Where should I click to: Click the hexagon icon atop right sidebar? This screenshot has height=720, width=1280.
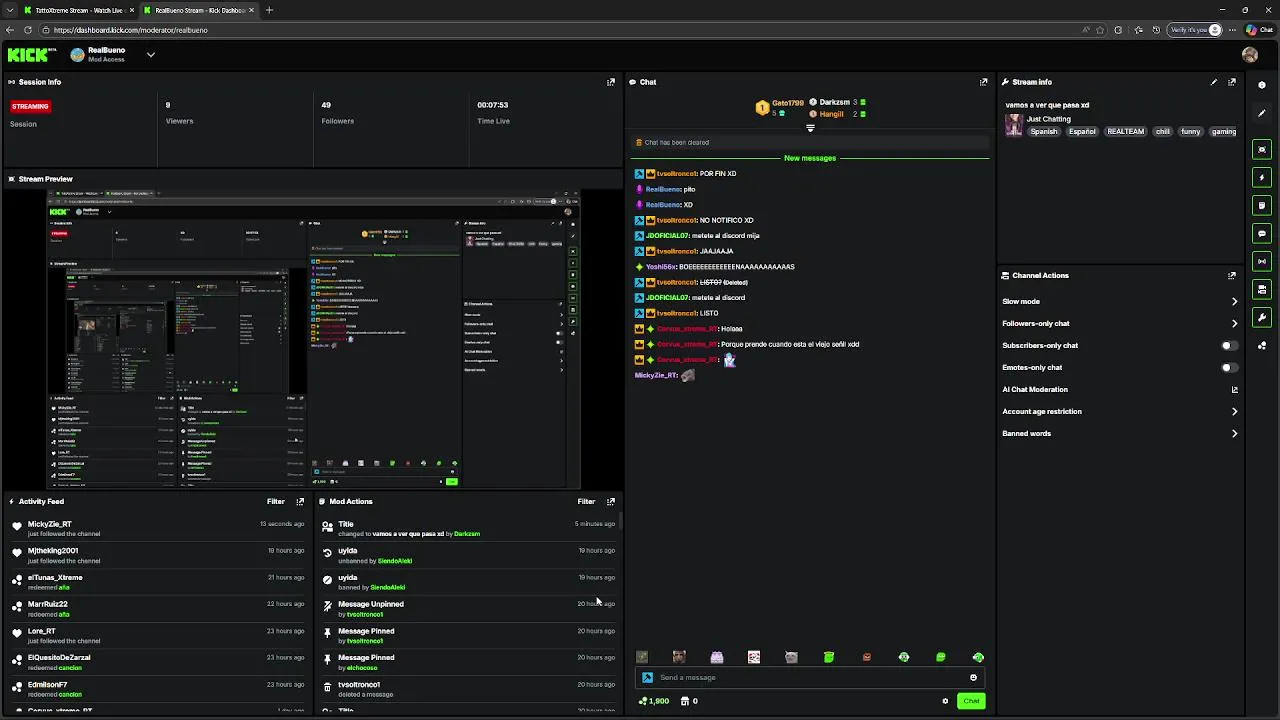point(1262,85)
